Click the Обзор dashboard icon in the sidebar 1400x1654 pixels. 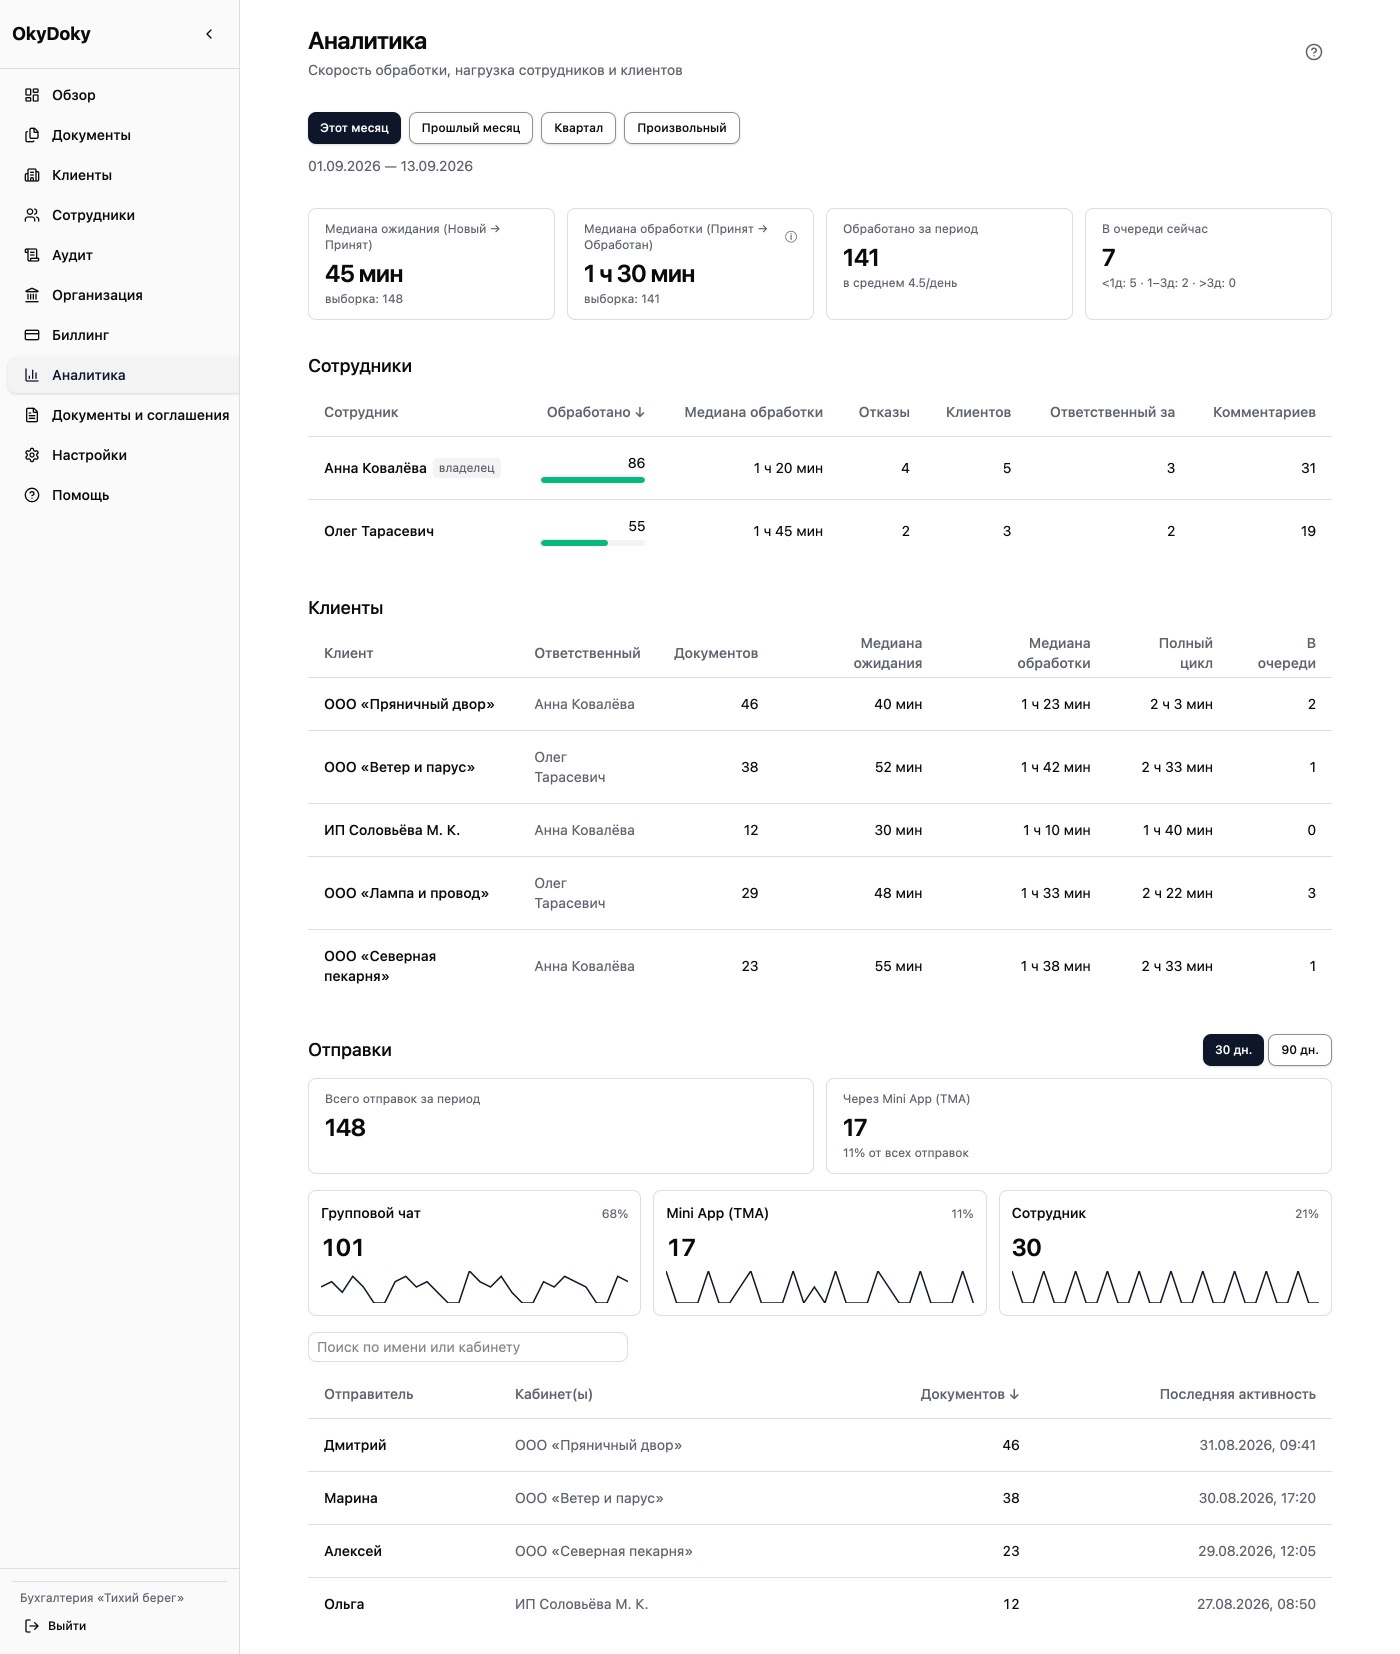[32, 95]
